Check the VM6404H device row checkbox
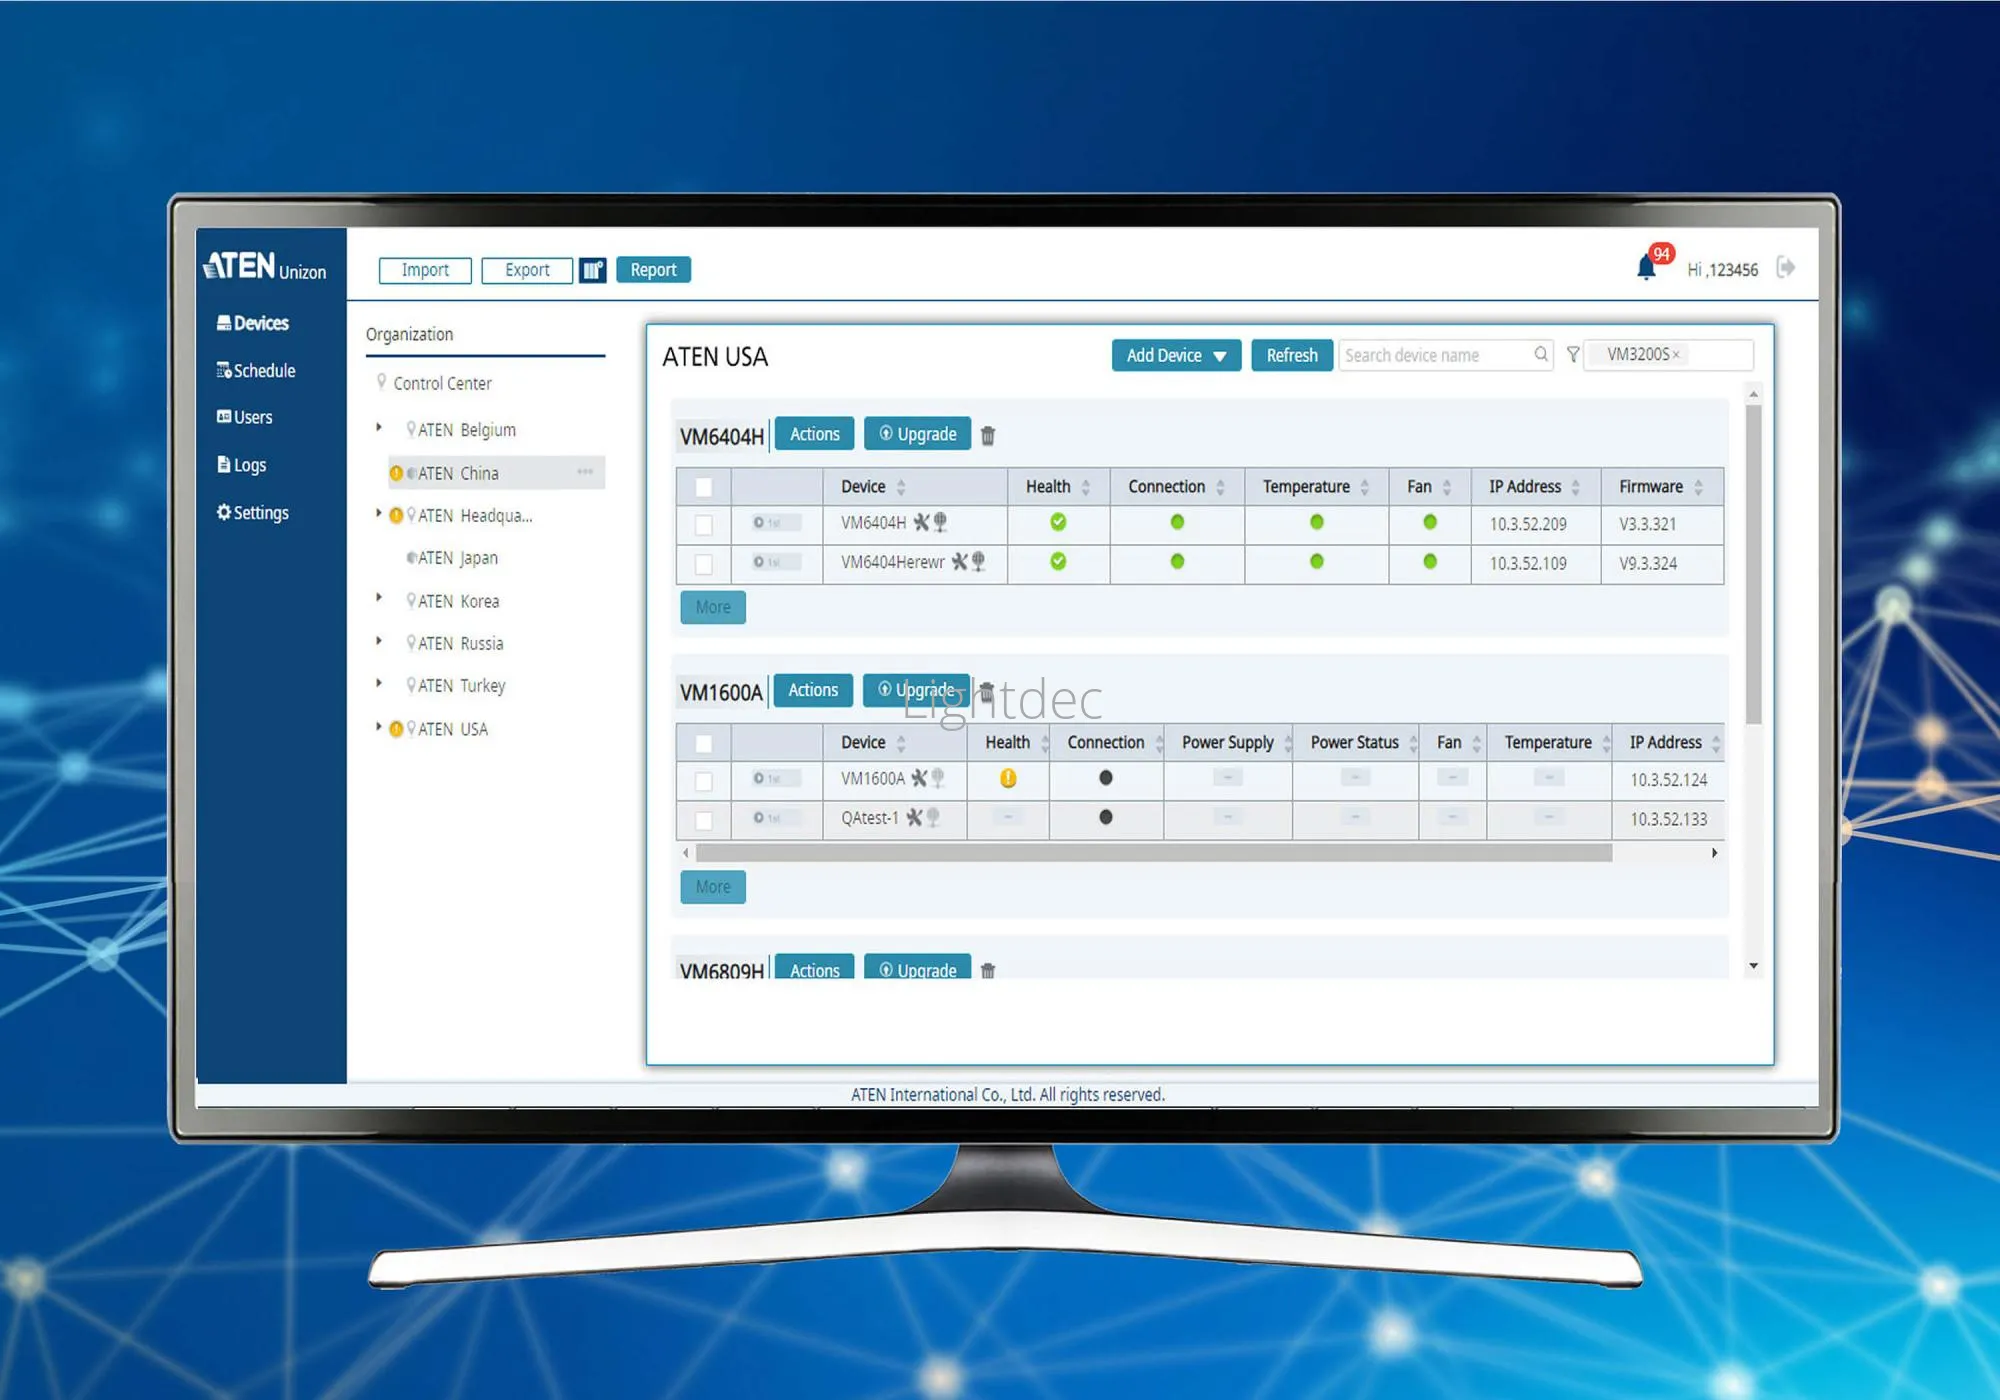 (704, 524)
